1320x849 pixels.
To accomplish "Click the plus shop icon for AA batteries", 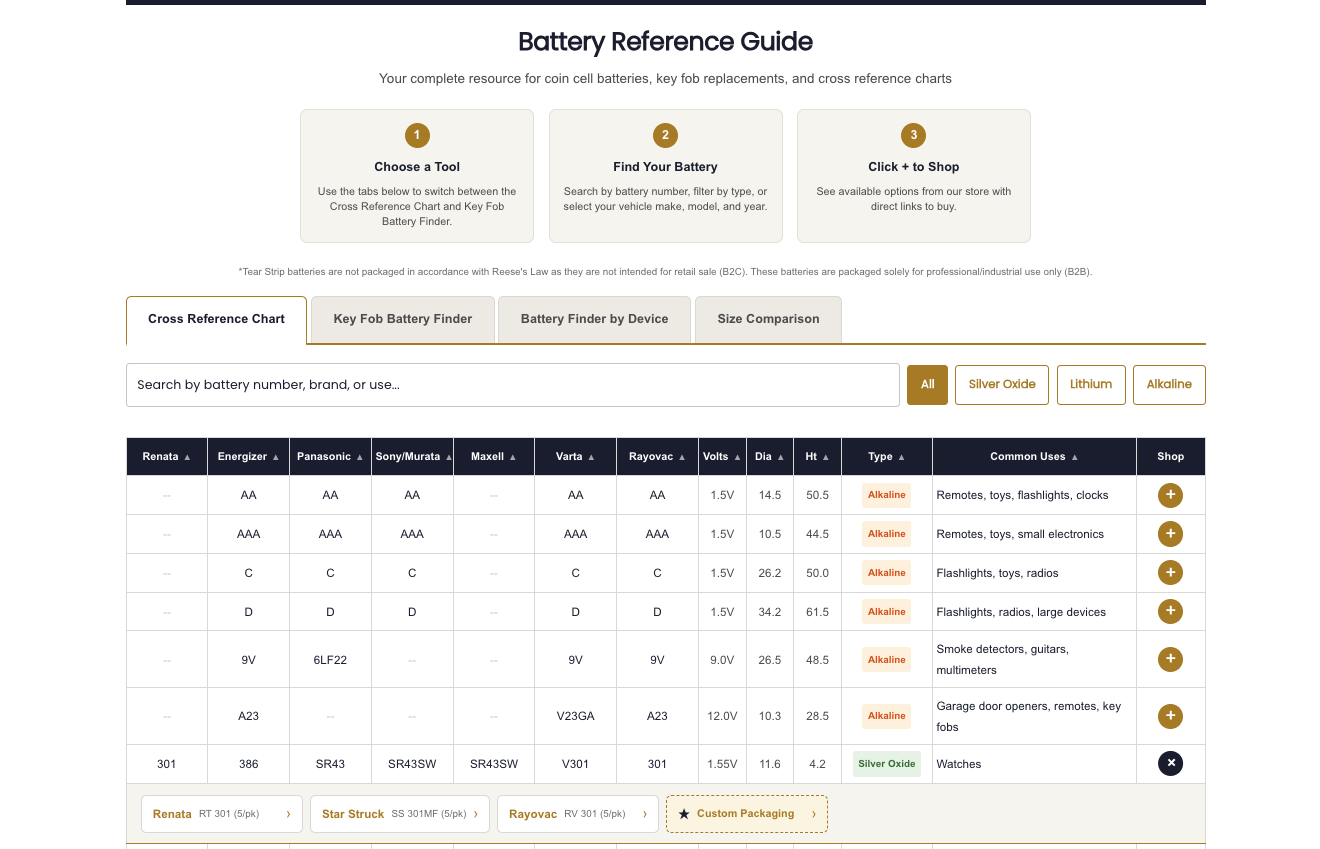I will coord(1170,495).
